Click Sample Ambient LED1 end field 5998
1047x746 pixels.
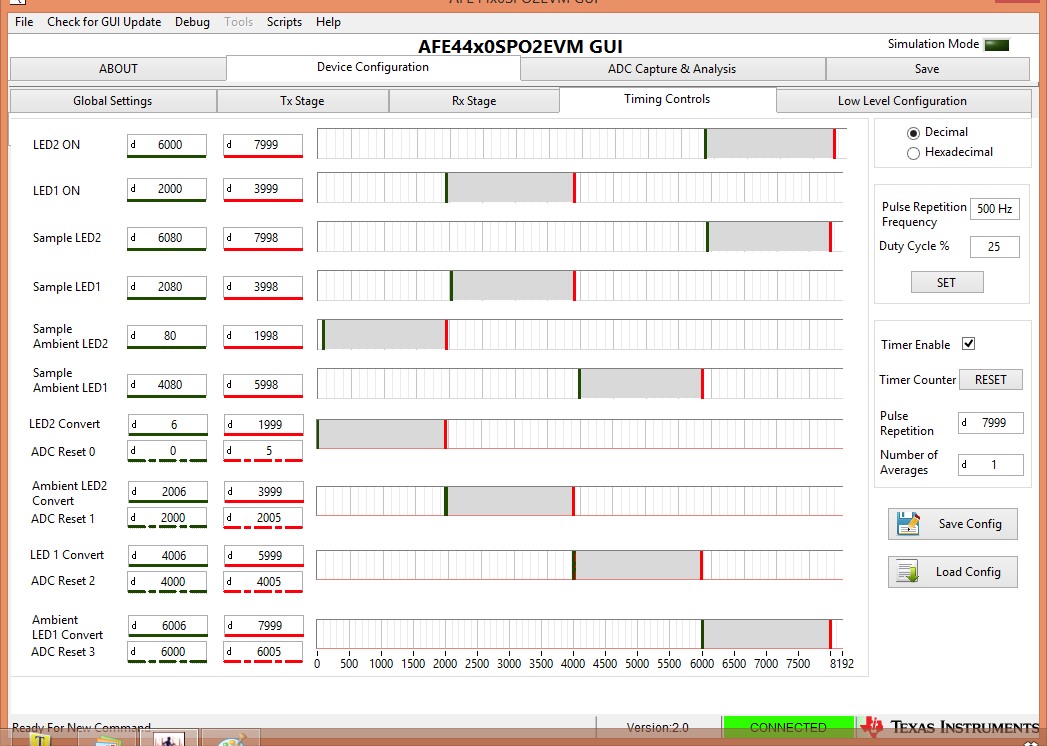click(x=263, y=385)
